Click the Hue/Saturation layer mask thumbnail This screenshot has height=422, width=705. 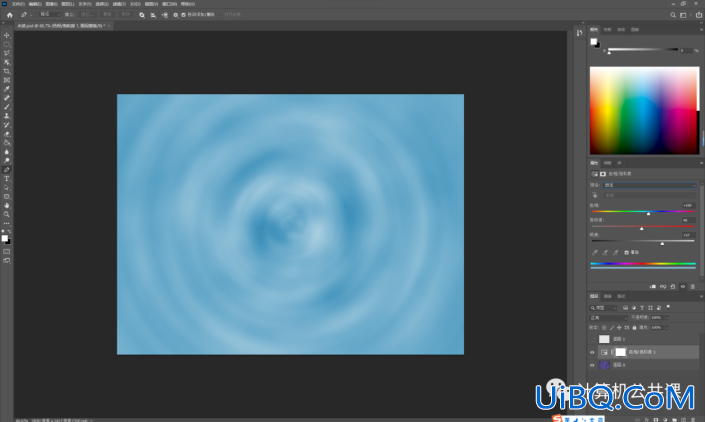pos(620,352)
